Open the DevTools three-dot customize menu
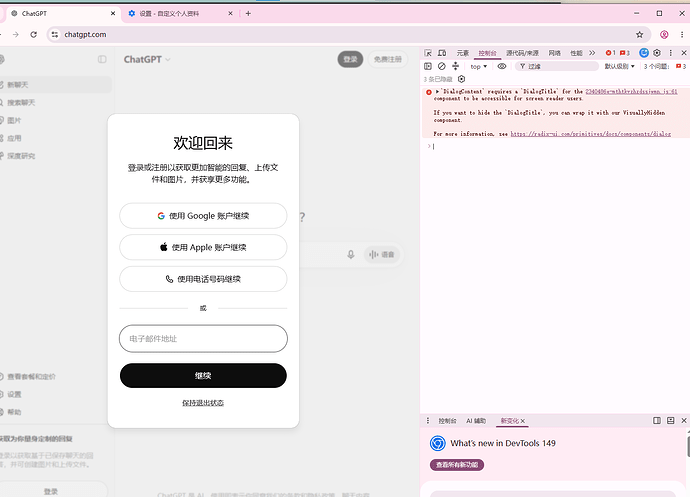 pos(671,53)
